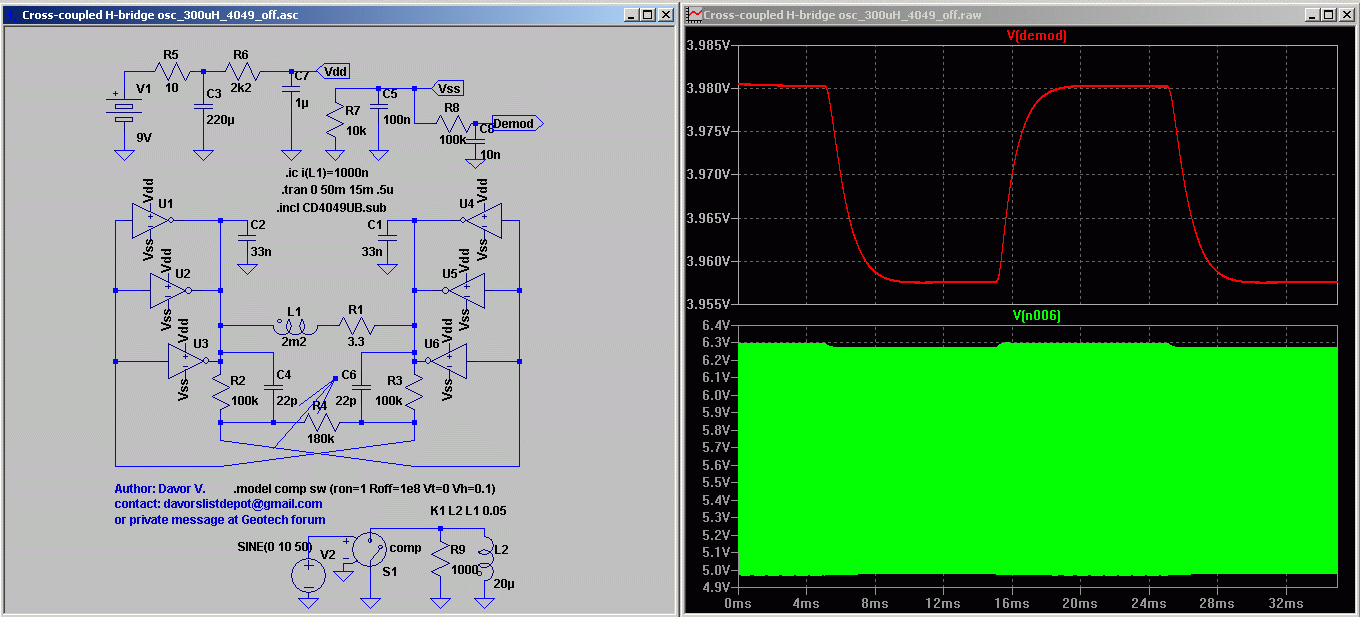Click the K1 L2 L1 coupling directive

coord(468,510)
